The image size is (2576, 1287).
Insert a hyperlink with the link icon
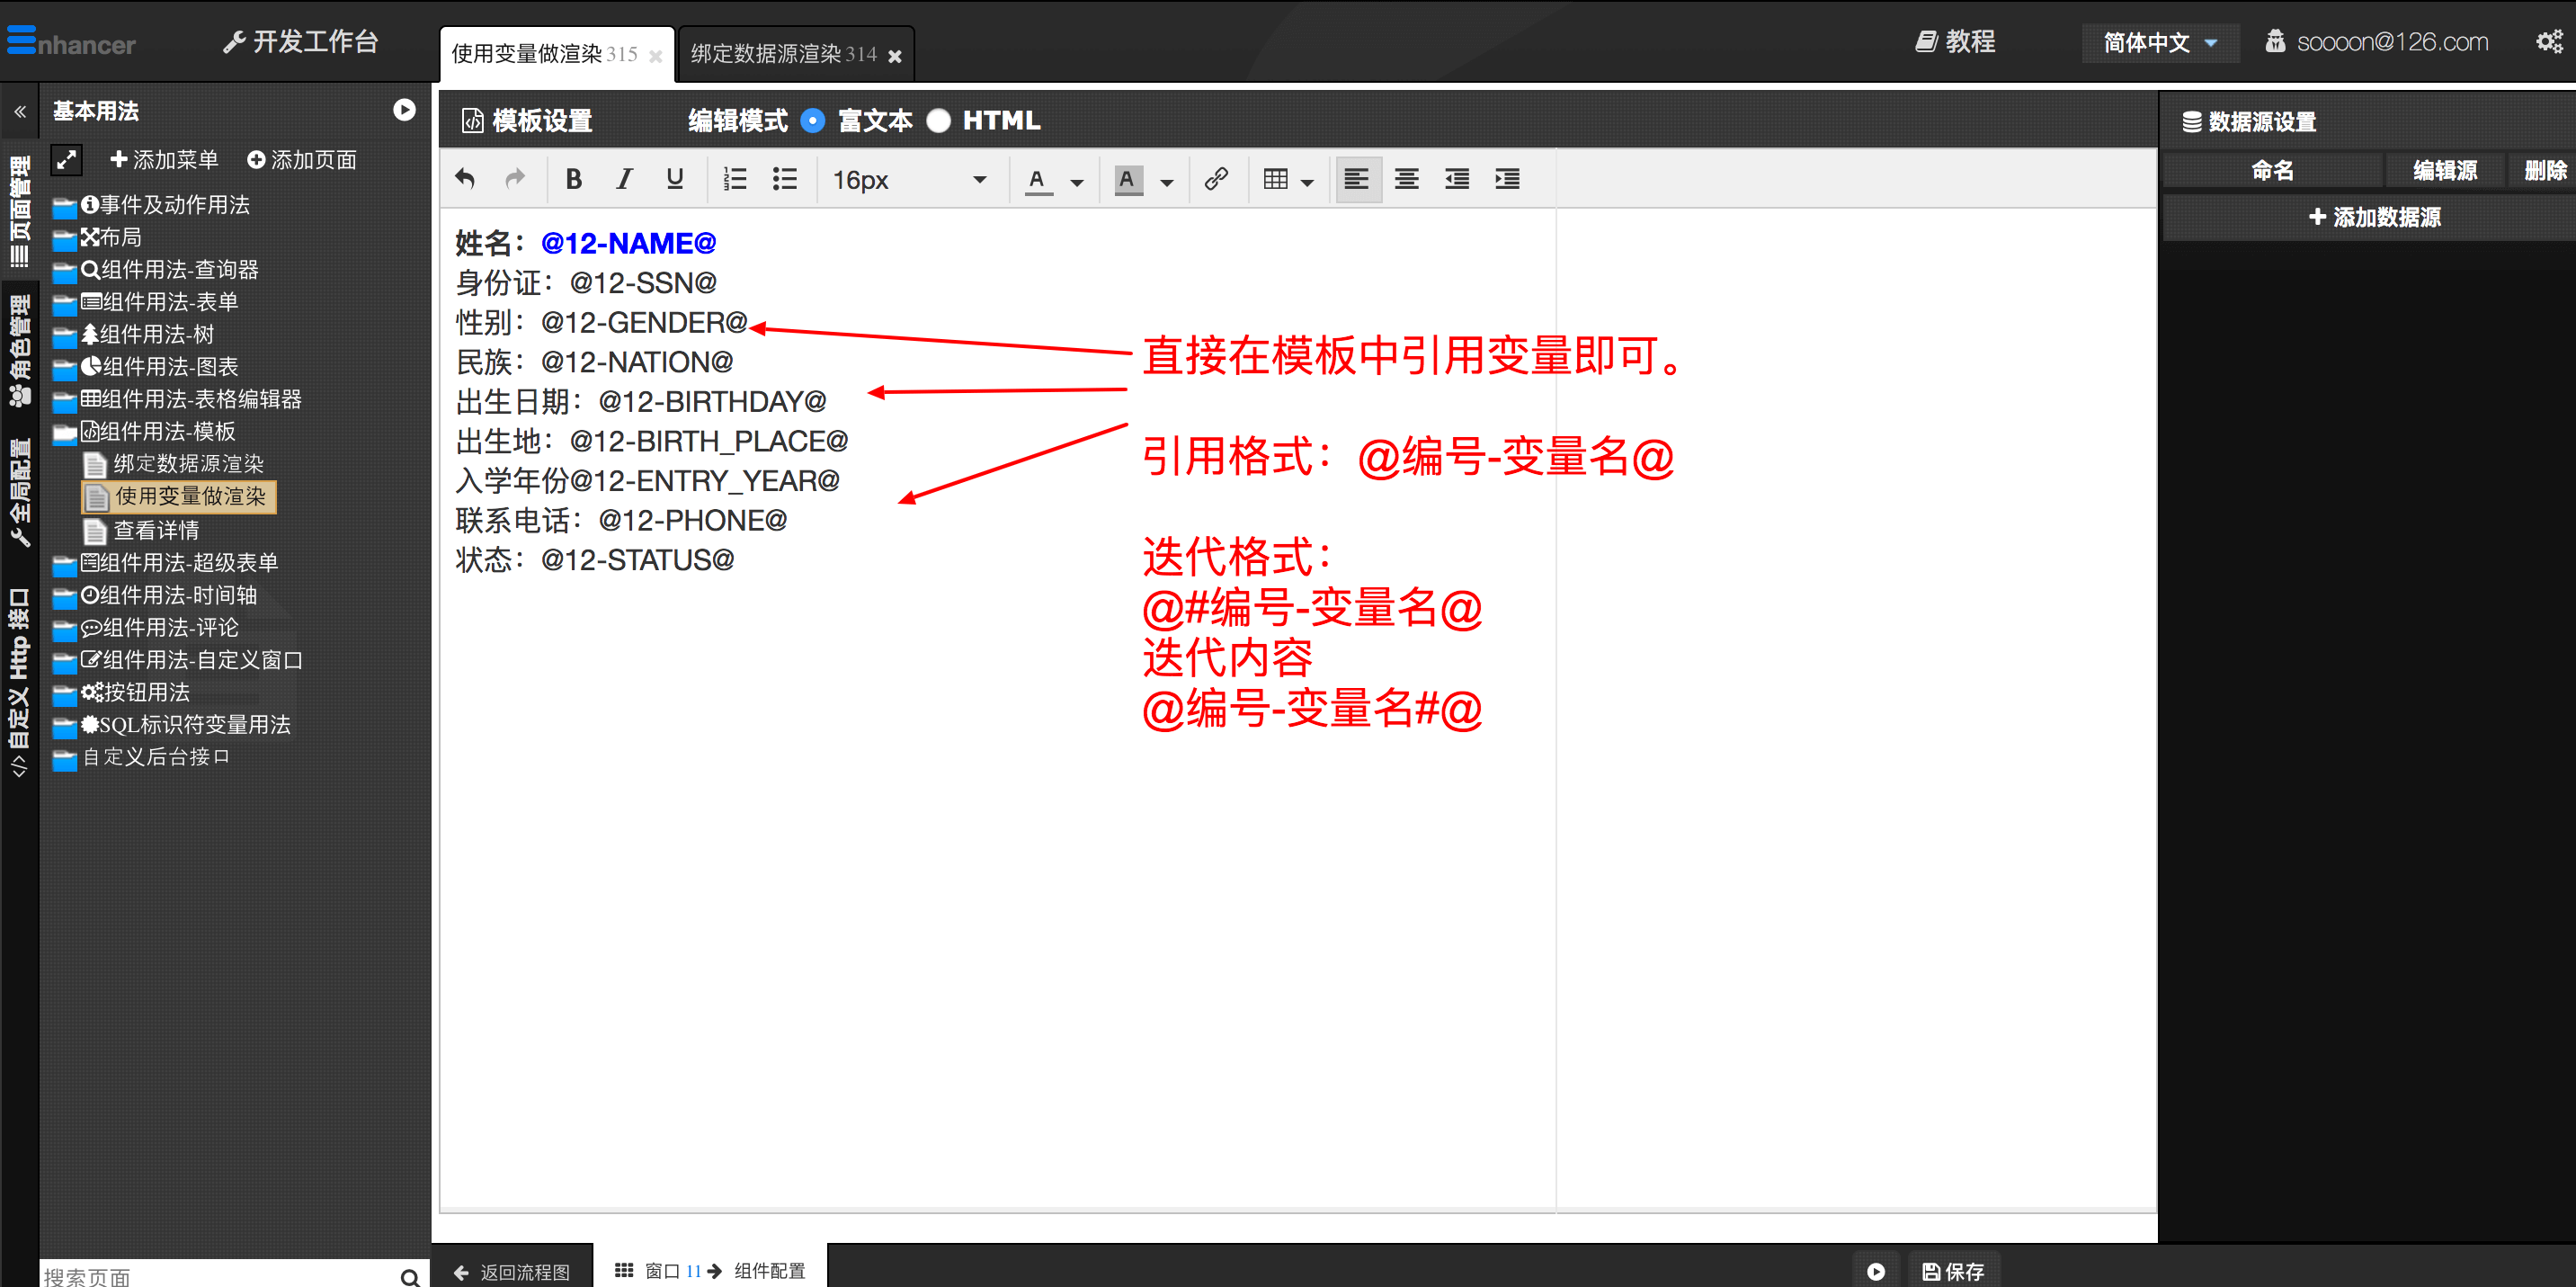[1216, 179]
